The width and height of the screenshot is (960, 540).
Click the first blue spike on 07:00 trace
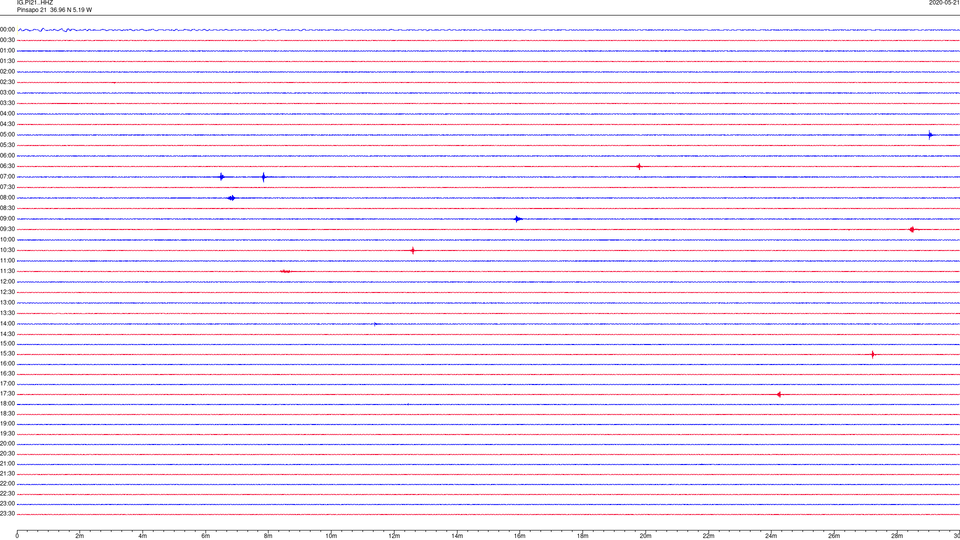(222, 177)
